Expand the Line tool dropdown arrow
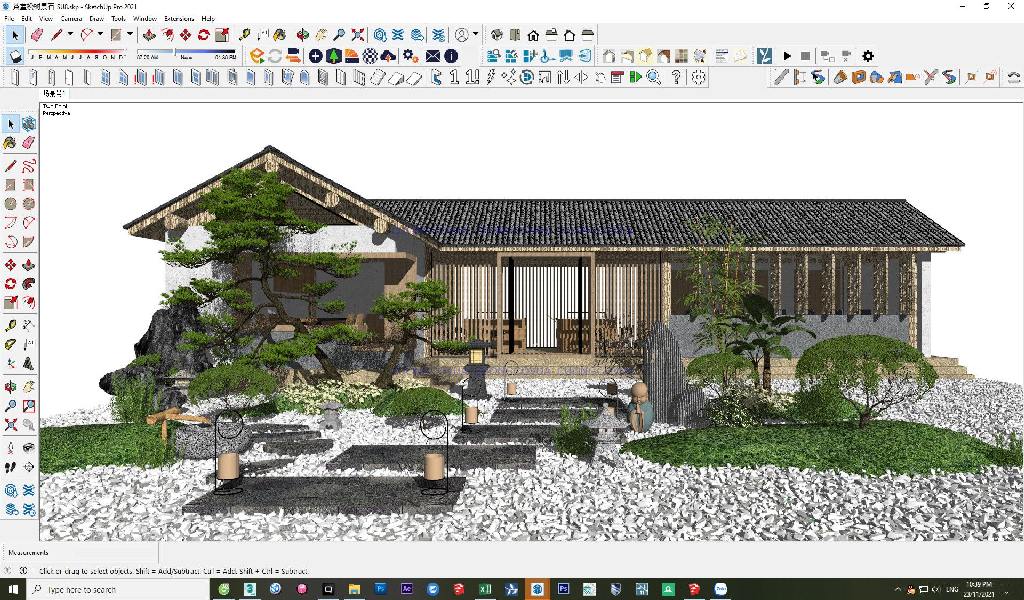 point(70,35)
